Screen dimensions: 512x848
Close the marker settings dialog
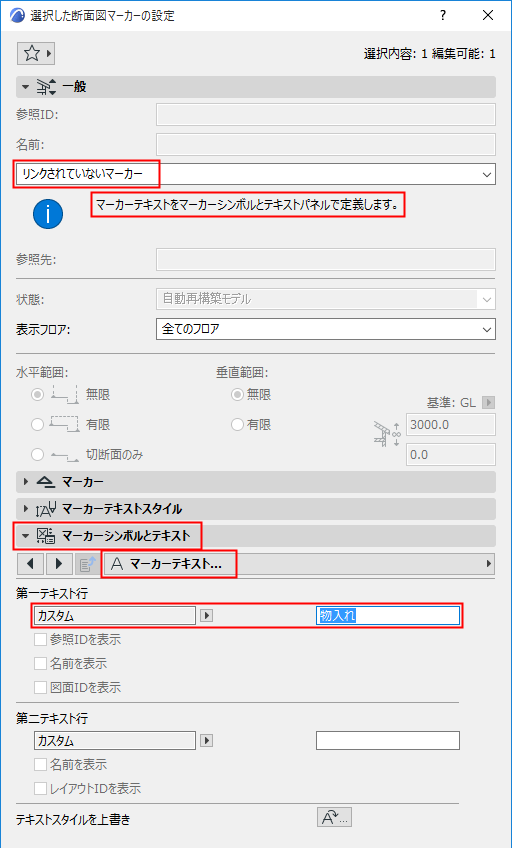coord(488,15)
